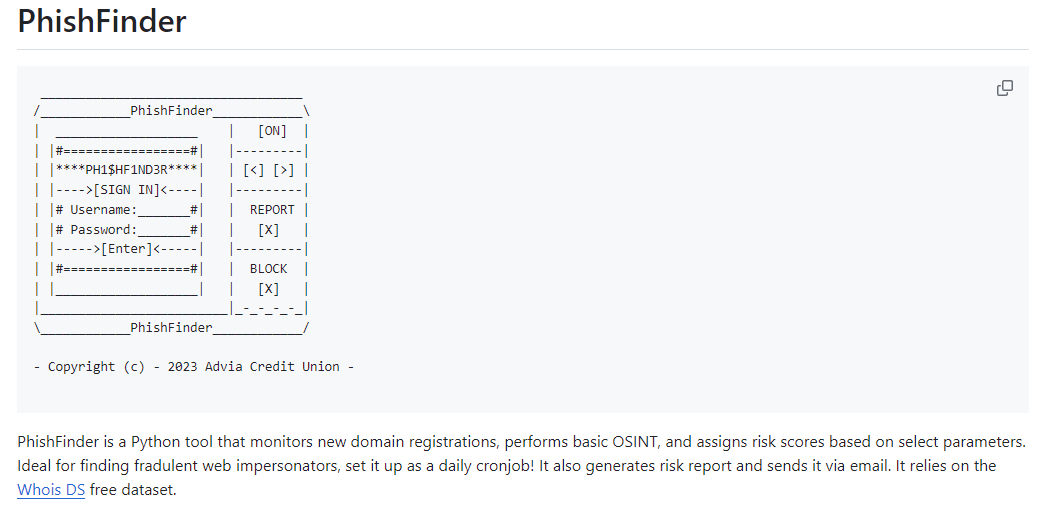The width and height of the screenshot is (1051, 509).
Task: Click PhishFinder in the top ASCII border
Action: point(172,111)
